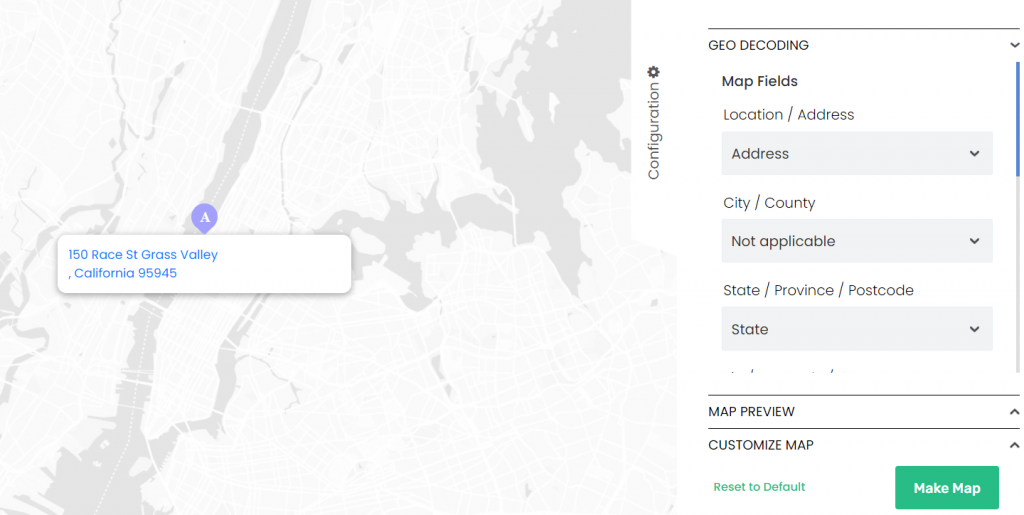Click the map marker pin labeled A

tap(204, 216)
